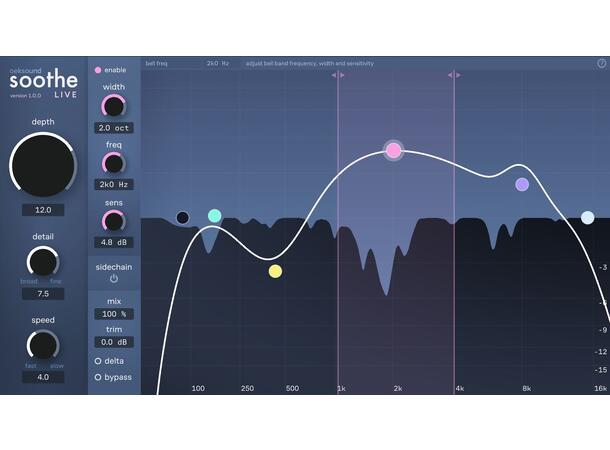Viewport: 610px width, 450px height.
Task: Click the sens knob
Action: click(x=114, y=221)
